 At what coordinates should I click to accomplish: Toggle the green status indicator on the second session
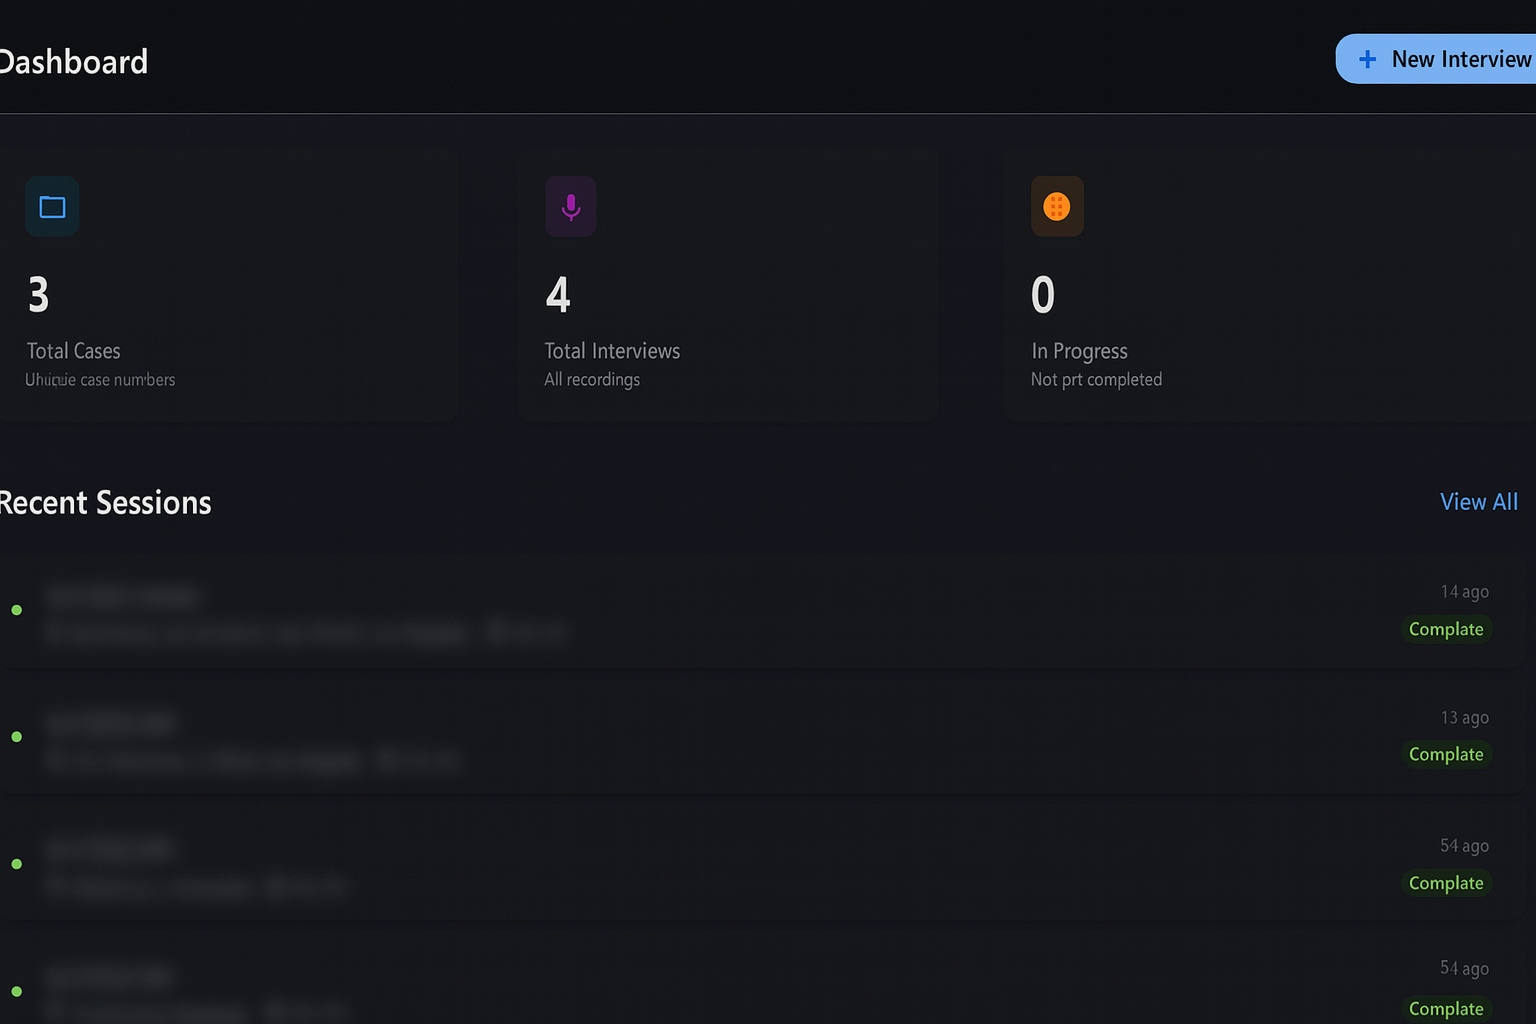[16, 736]
